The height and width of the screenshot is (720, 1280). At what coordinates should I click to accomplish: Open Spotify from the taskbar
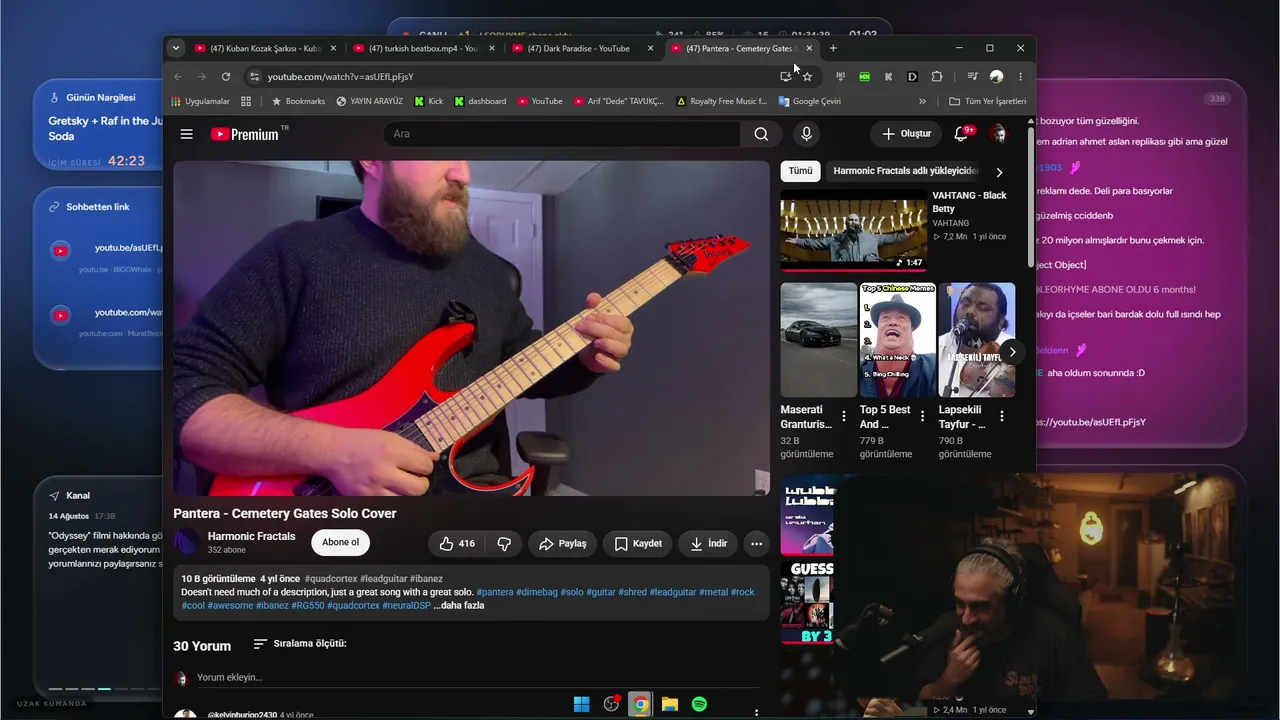[x=699, y=704]
